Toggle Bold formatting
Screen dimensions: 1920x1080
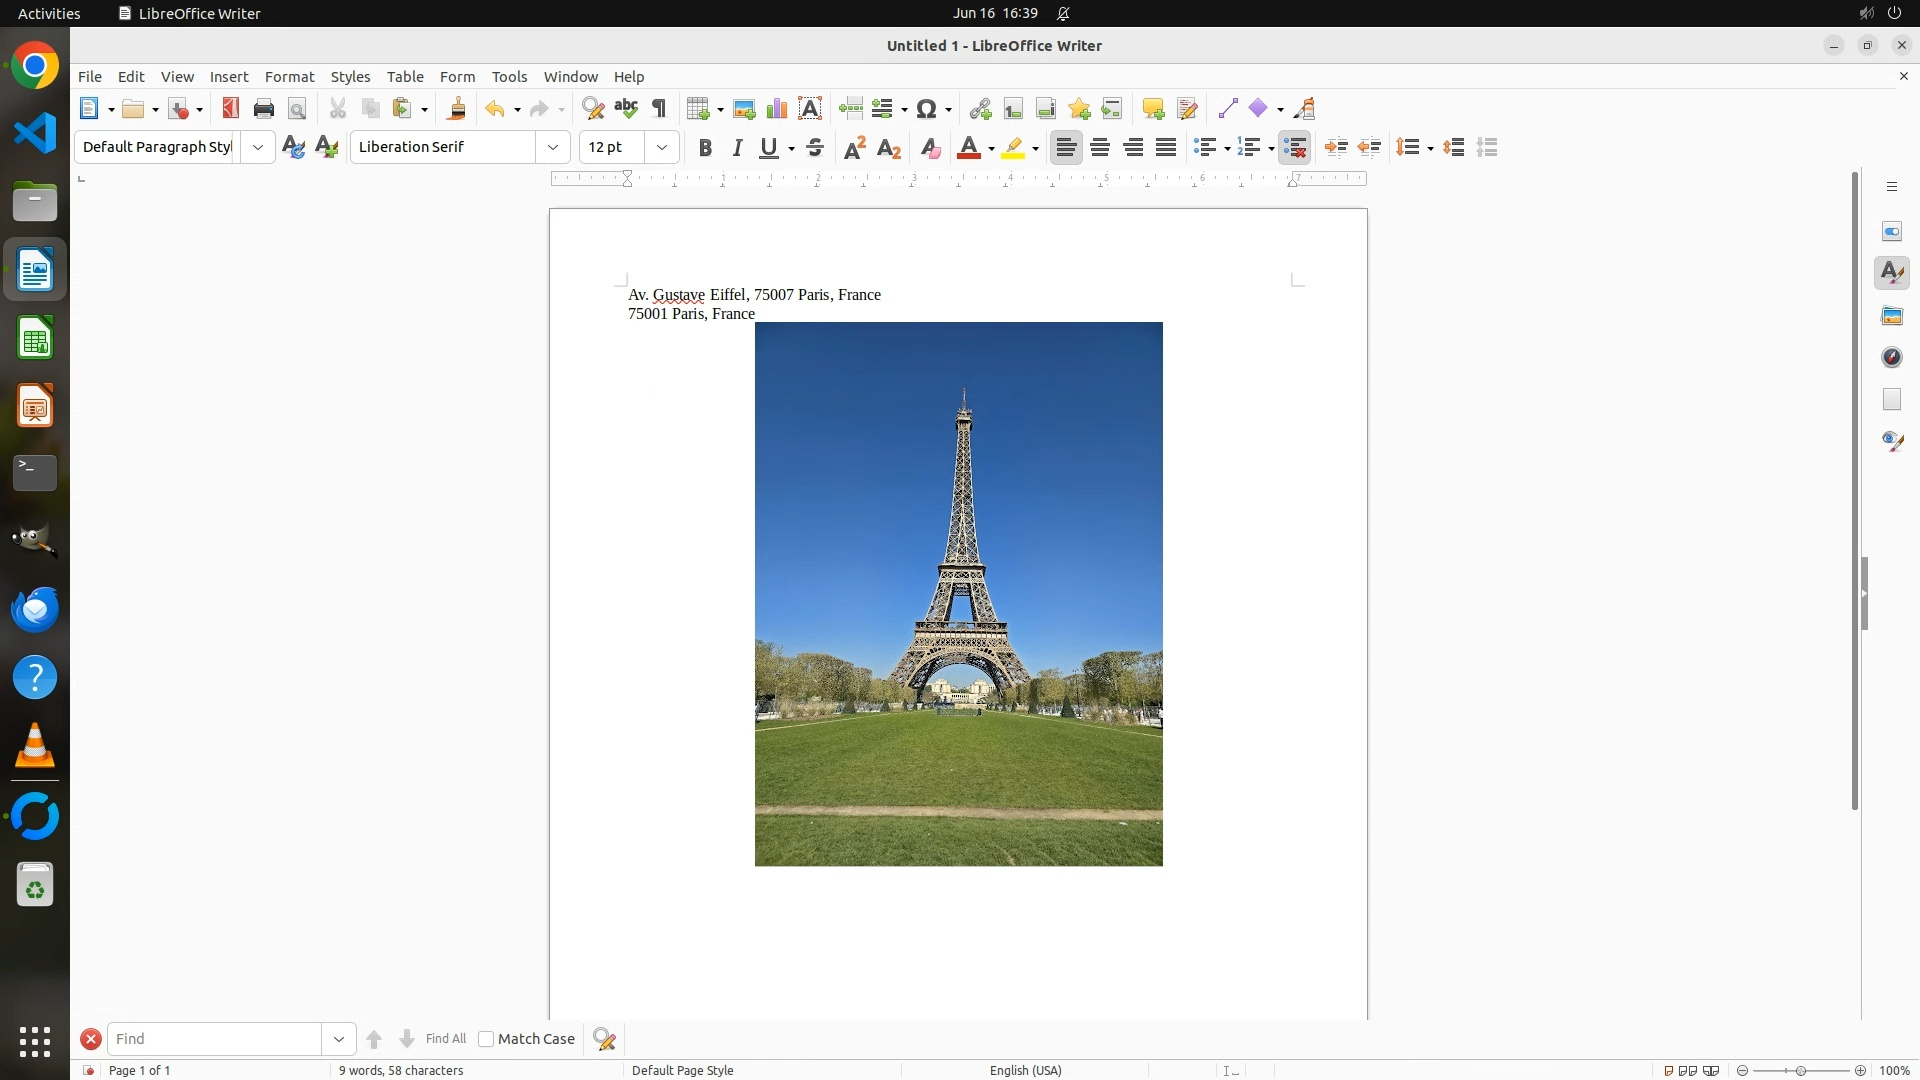[705, 148]
